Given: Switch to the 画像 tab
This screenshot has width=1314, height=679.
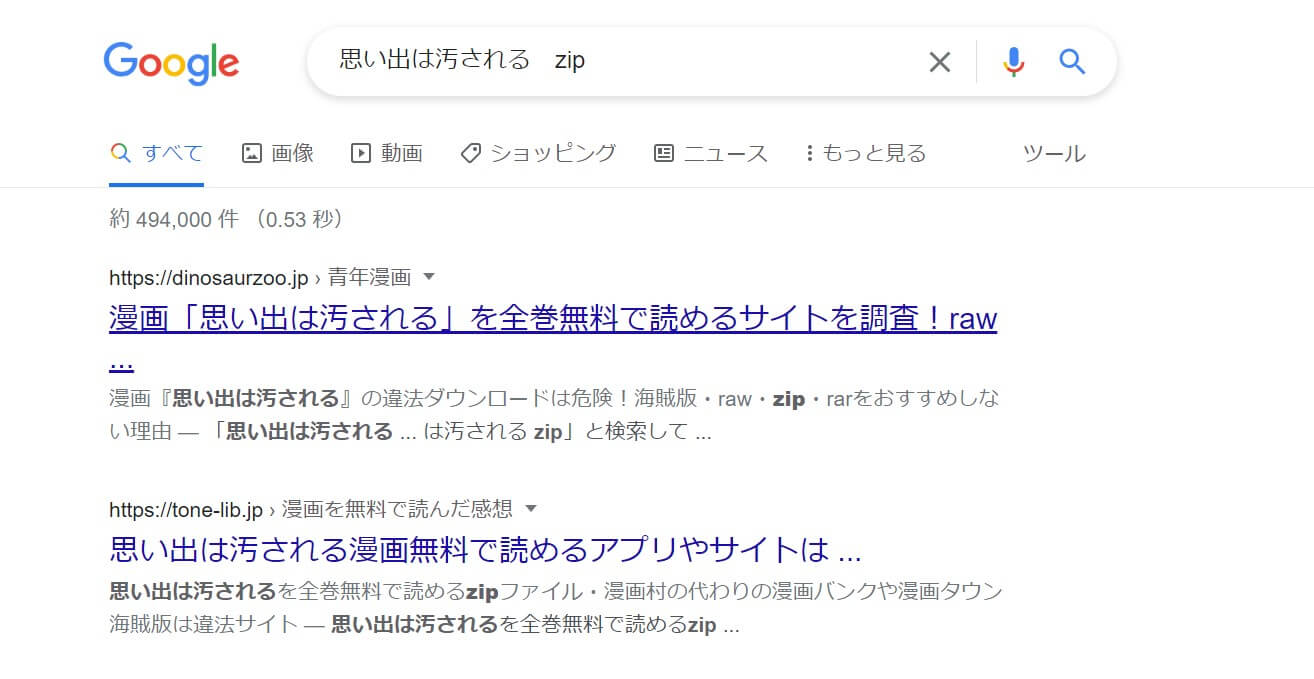Looking at the screenshot, I should (278, 153).
